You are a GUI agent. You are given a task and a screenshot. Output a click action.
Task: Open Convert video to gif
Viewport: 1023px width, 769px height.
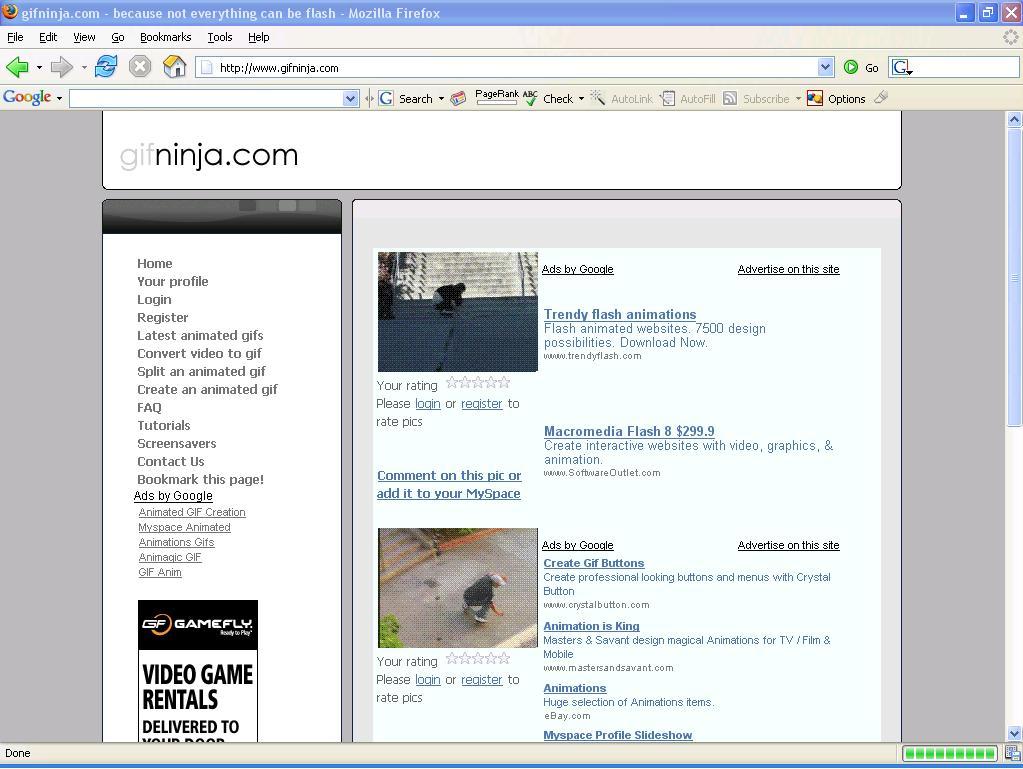[x=199, y=354]
